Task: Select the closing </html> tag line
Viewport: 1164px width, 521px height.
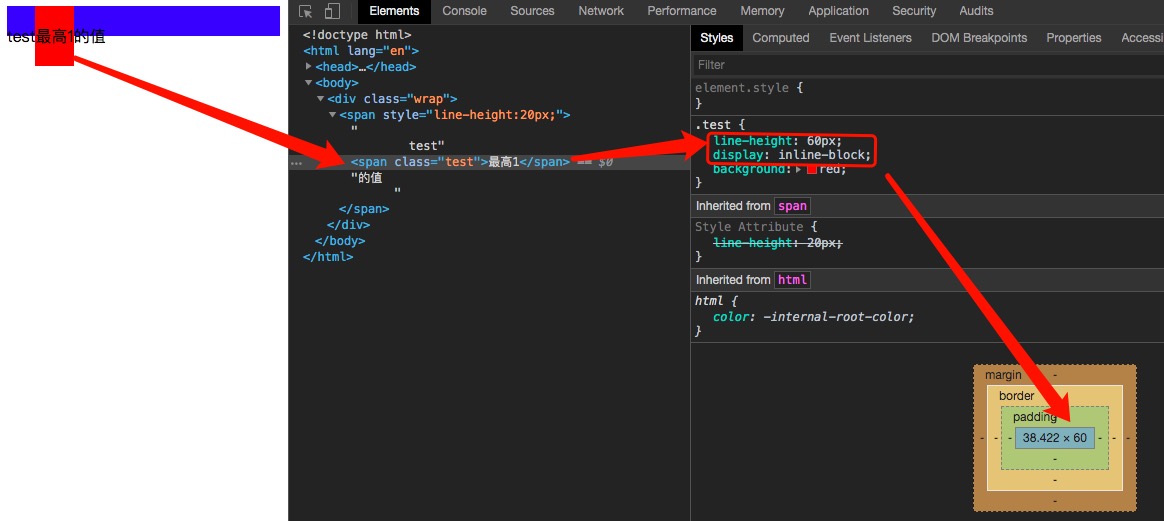Action: coord(328,258)
